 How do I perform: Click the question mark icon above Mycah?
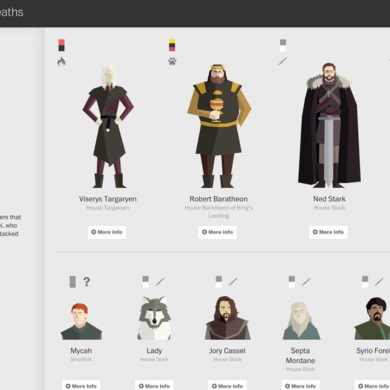pos(87,282)
